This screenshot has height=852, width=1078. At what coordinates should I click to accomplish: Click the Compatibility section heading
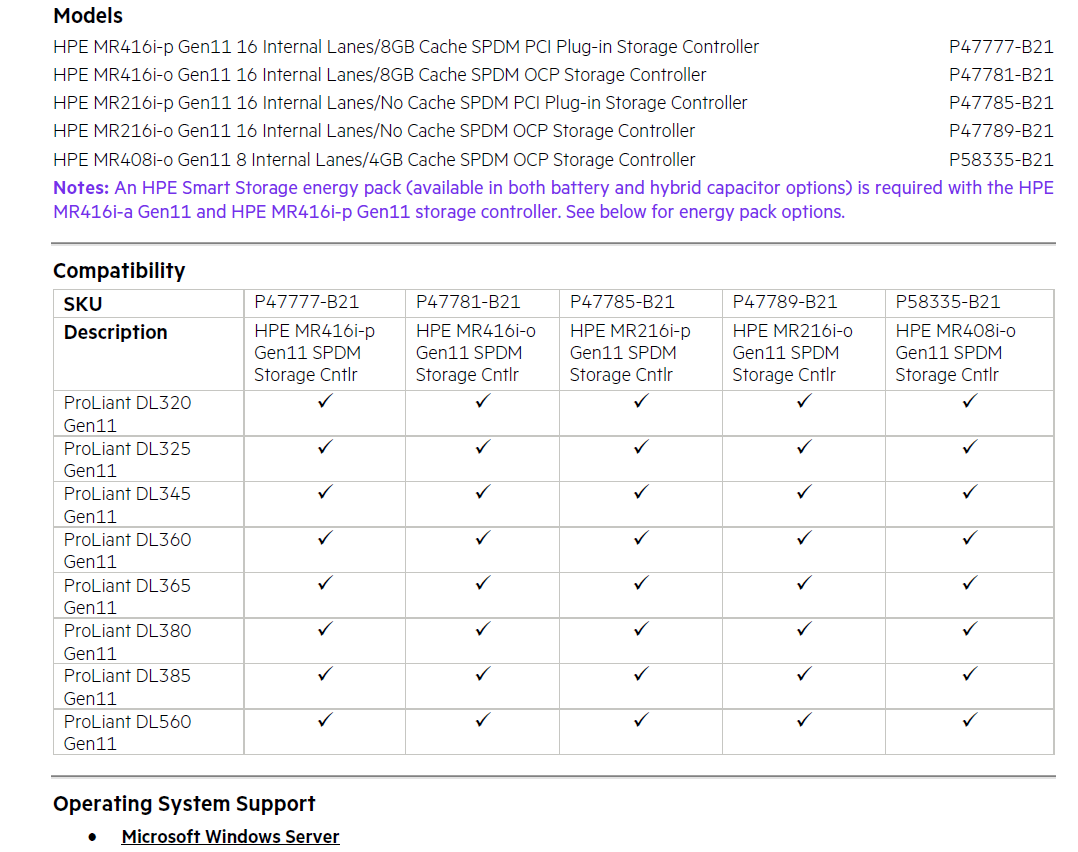(119, 271)
